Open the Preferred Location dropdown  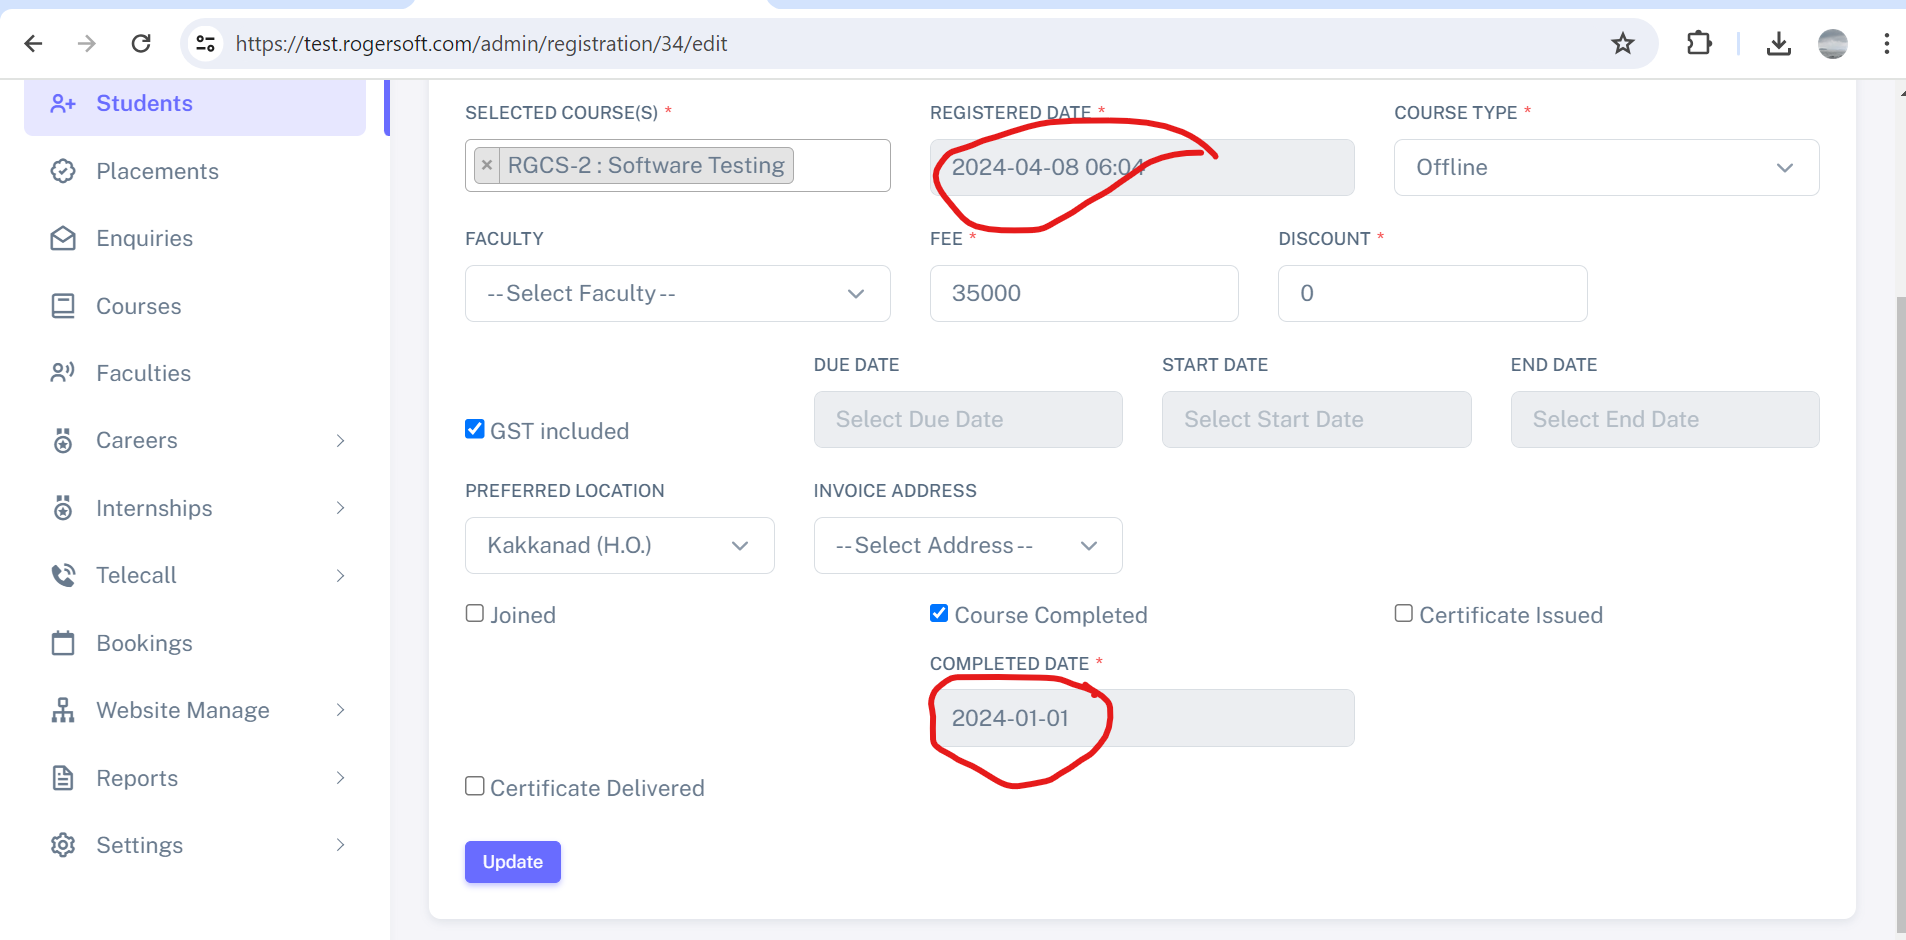point(619,545)
